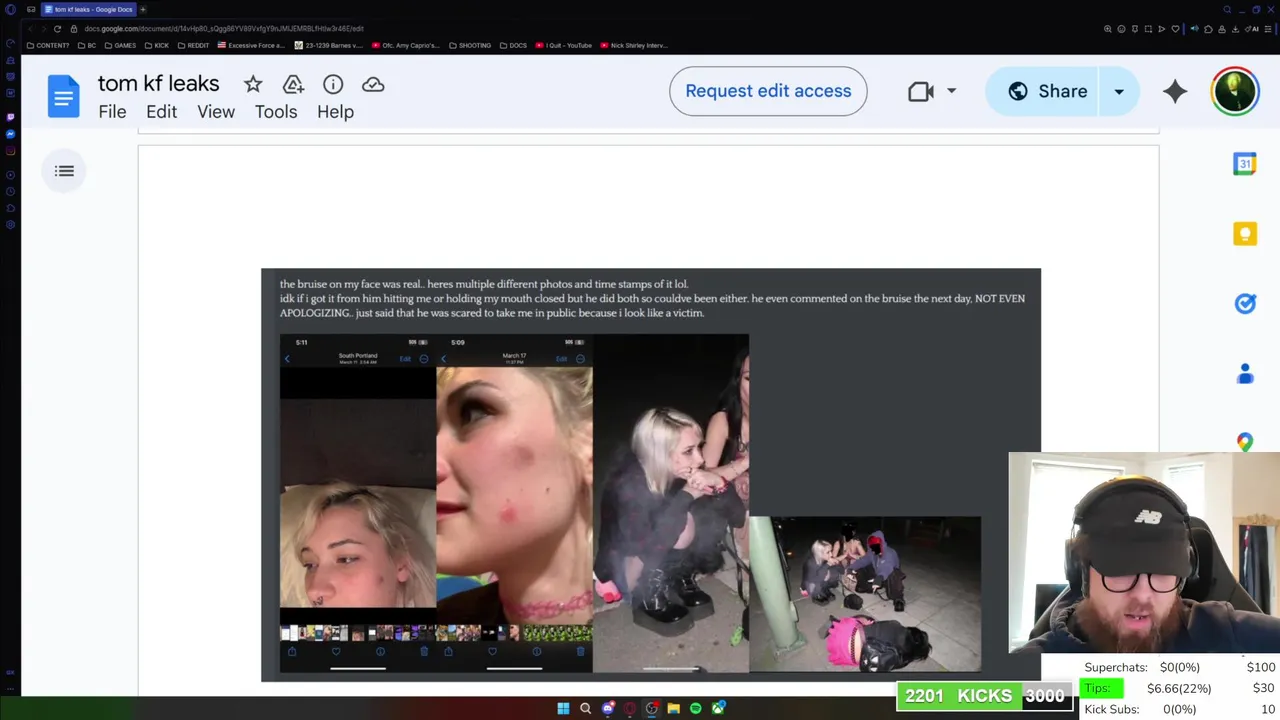1280x720 pixels.
Task: Open browser easy setup sliders icon
Action: (x=1268, y=29)
